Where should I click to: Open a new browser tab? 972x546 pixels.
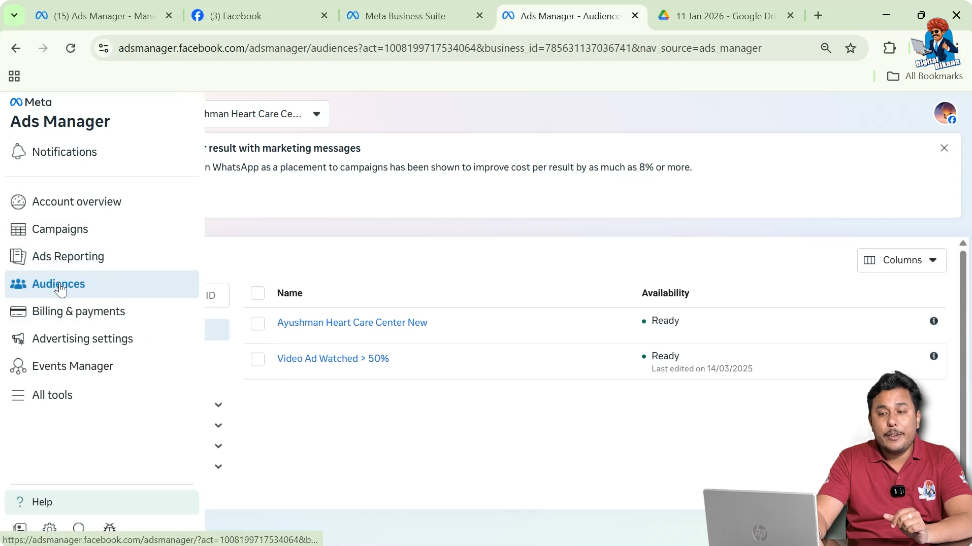pos(818,15)
